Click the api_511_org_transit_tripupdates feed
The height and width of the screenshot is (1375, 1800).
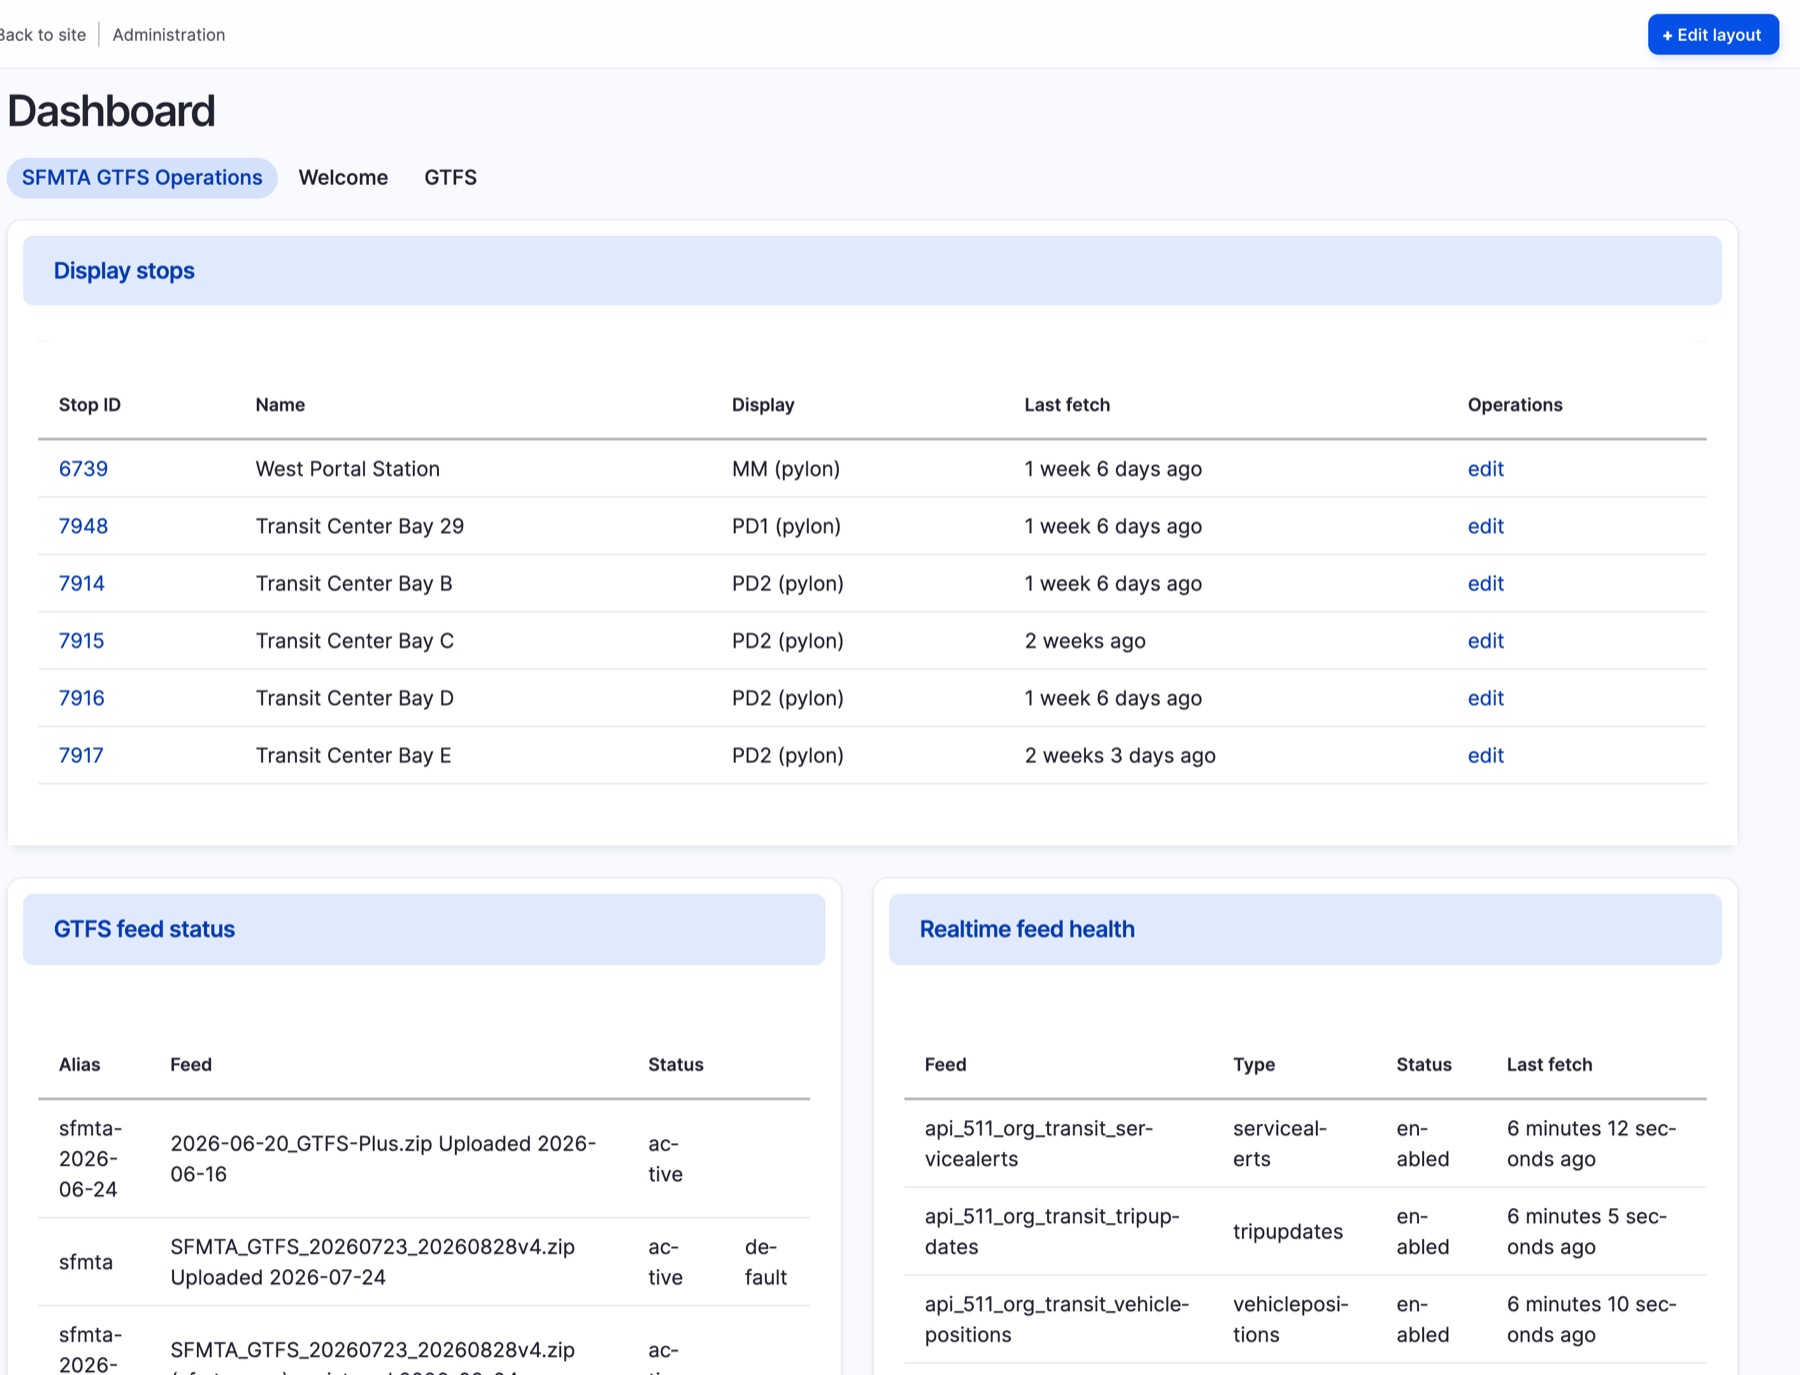coord(1052,1232)
